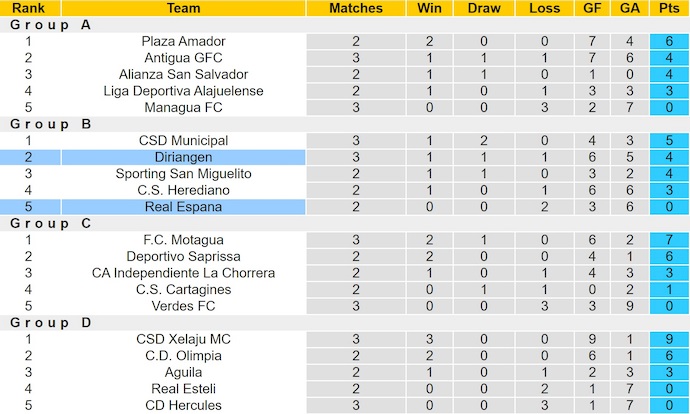
Task: Click F.C. Motagua's 7 points cell
Action: click(664, 240)
